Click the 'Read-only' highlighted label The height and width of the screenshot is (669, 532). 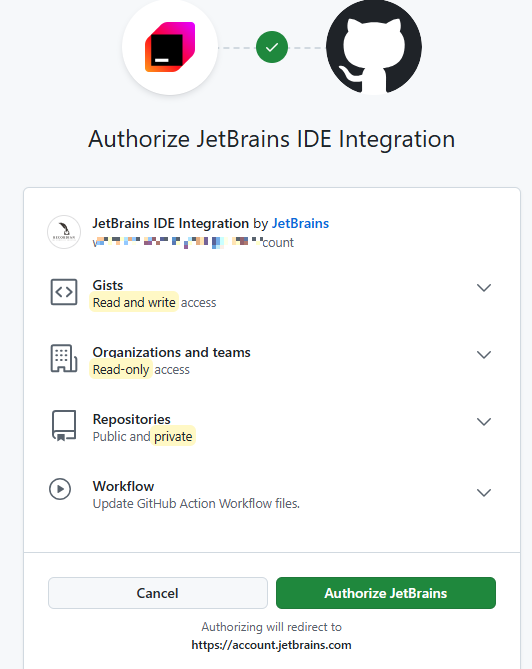click(121, 369)
